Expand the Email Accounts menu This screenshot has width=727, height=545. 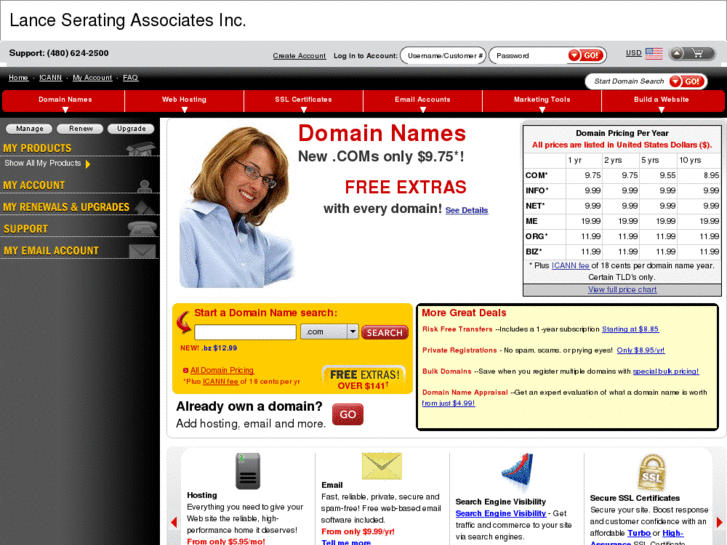[422, 102]
